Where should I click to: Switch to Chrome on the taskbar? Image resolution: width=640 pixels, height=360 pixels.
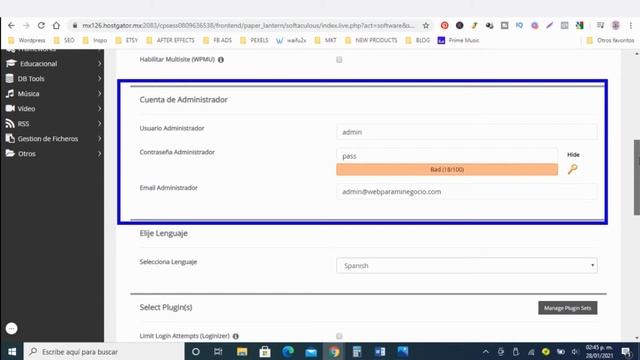coord(334,351)
